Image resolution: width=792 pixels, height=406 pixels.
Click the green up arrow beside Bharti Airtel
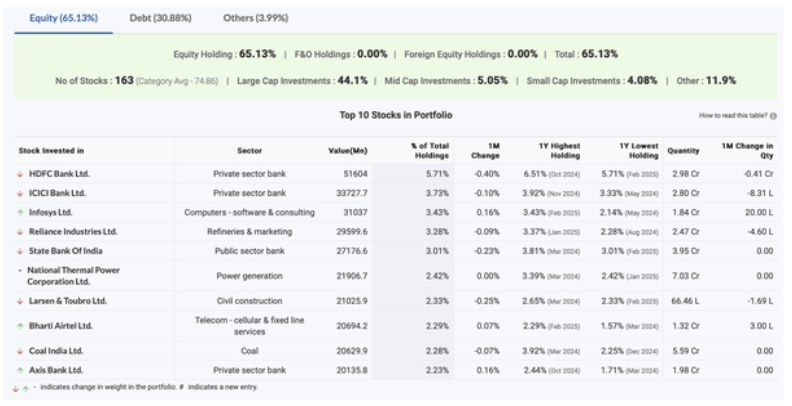20,326
